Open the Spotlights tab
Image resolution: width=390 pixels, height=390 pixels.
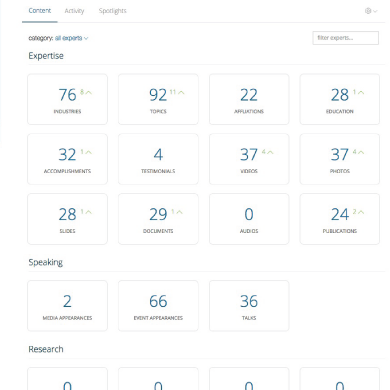(113, 11)
